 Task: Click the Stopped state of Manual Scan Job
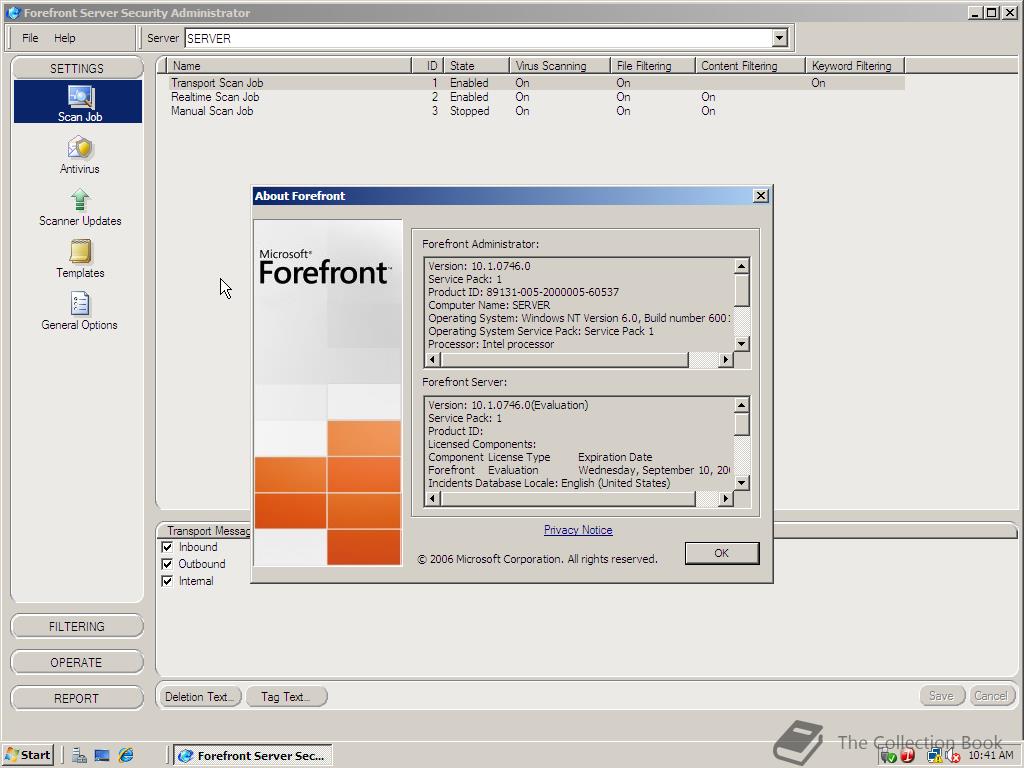470,111
